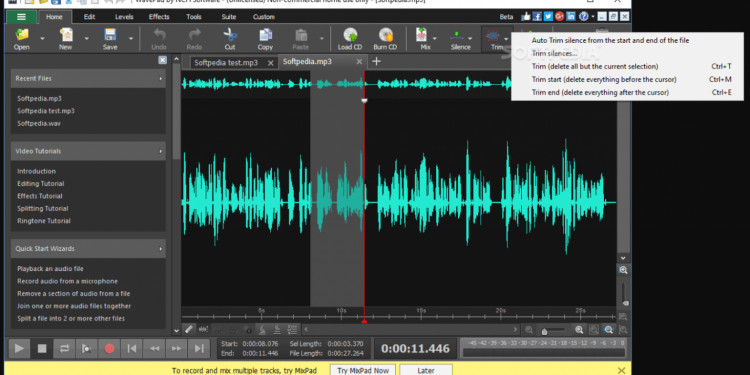Viewport: 750px width, 375px height.
Task: Click Split a file into 2 or more files
Action: pos(71,319)
